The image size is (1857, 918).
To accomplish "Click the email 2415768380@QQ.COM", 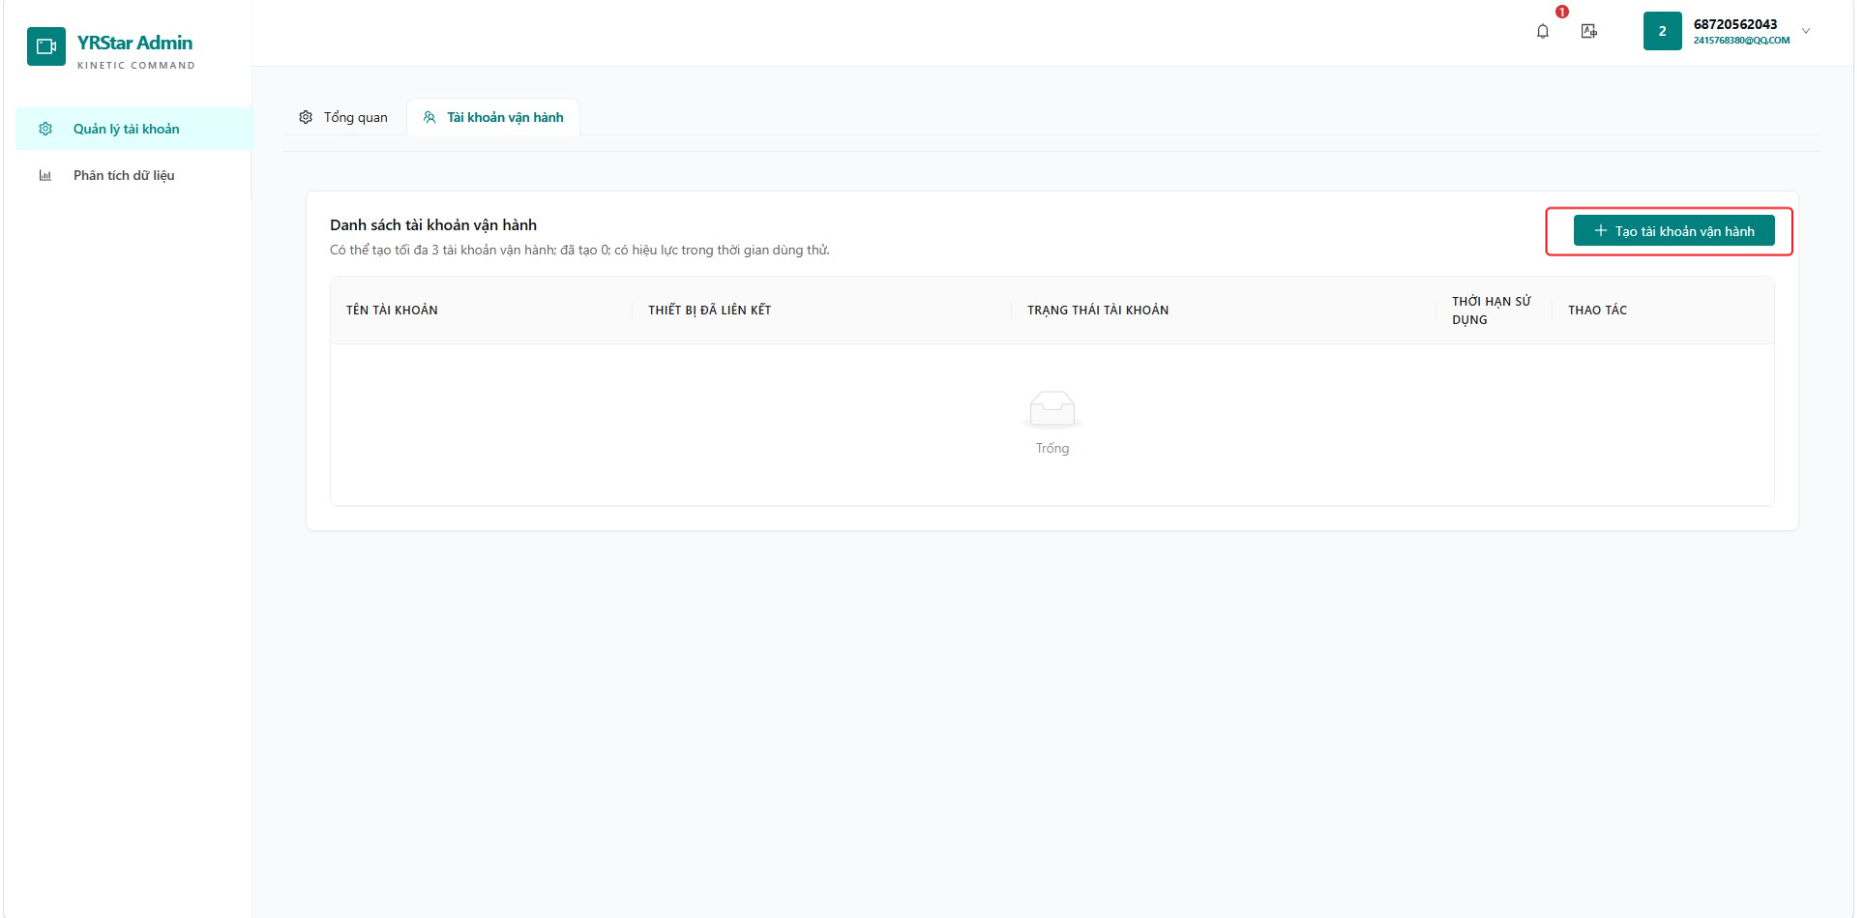I will pos(1741,41).
